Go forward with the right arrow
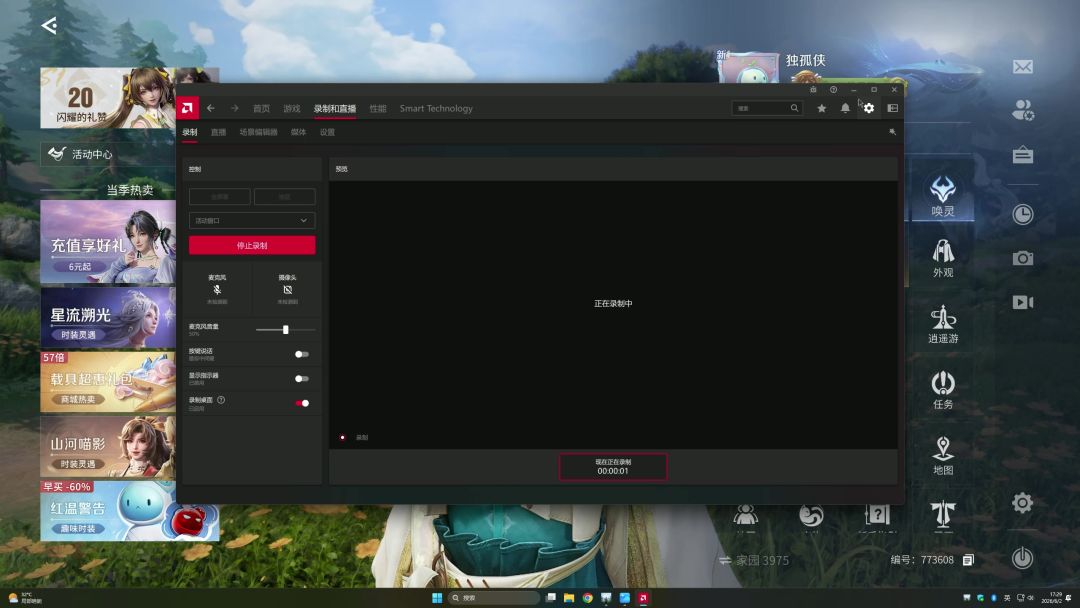The height and width of the screenshot is (608, 1080). click(x=234, y=108)
